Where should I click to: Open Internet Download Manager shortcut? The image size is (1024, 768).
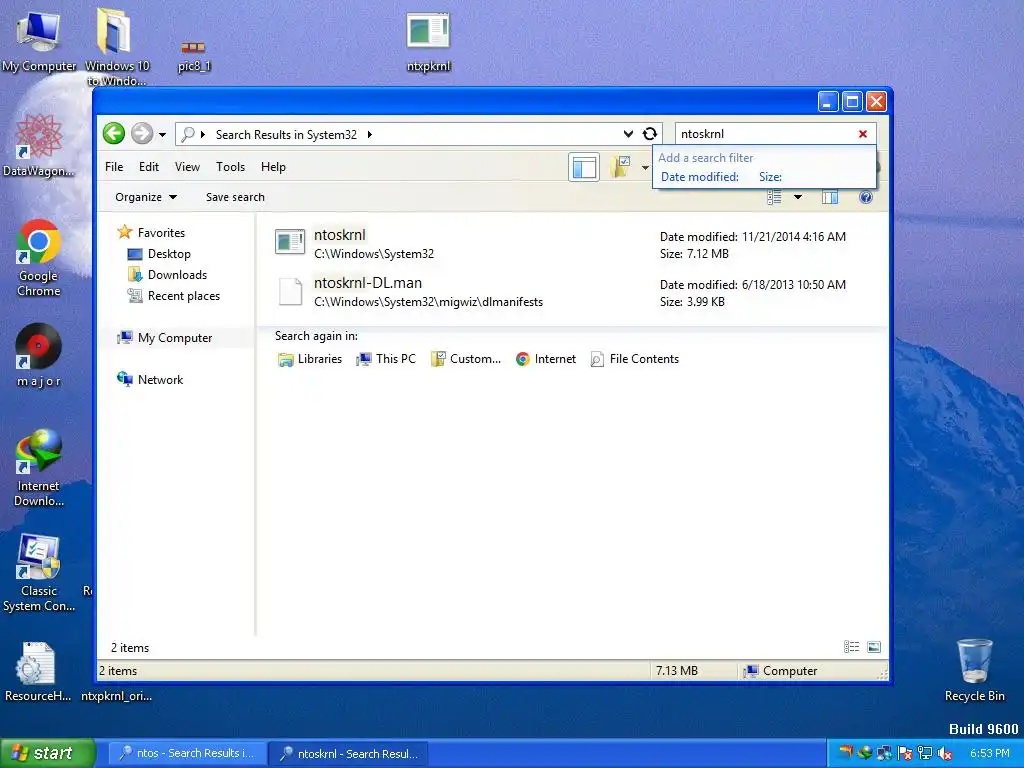pos(39,468)
